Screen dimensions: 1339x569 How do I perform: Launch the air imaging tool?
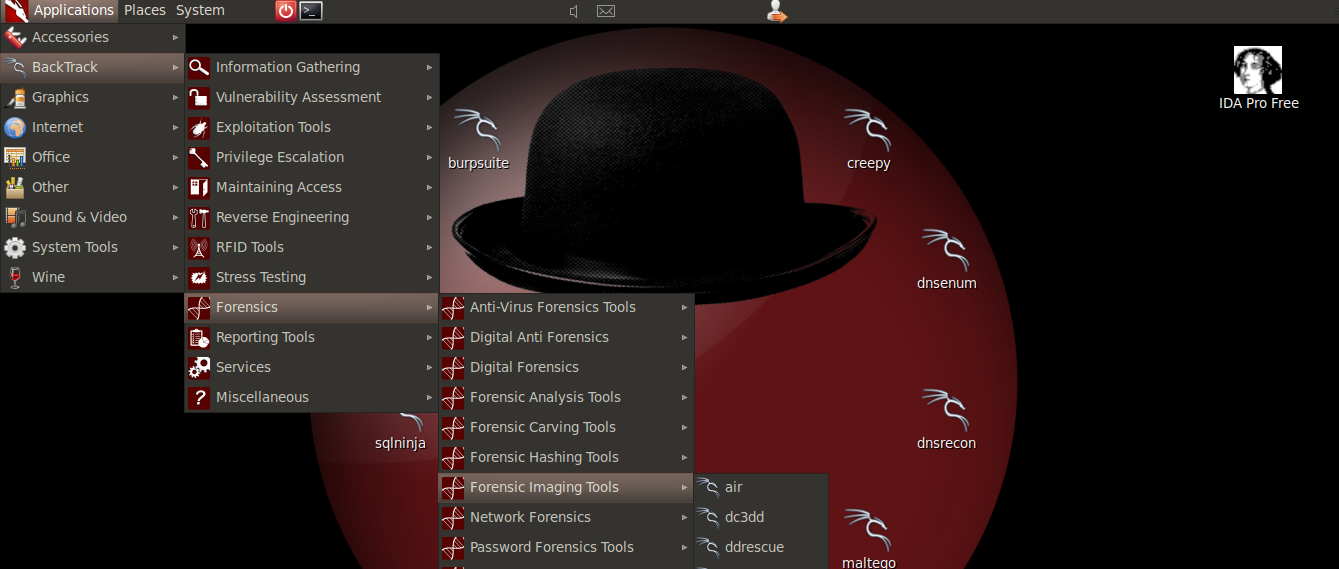click(762, 487)
